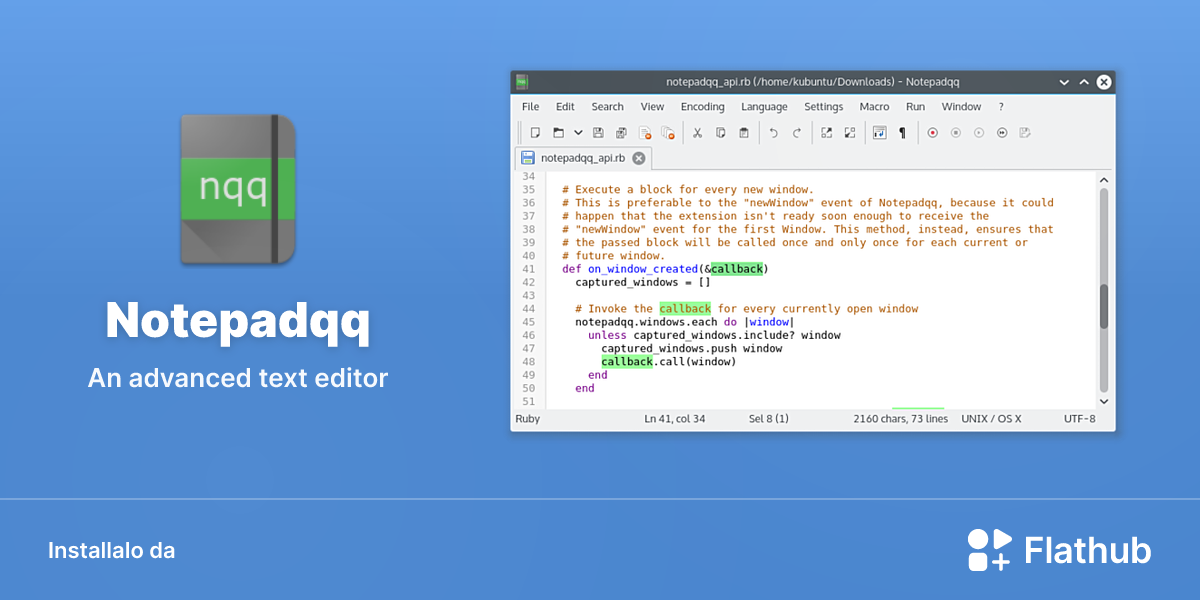
Task: Open the Window menu
Action: 961,107
